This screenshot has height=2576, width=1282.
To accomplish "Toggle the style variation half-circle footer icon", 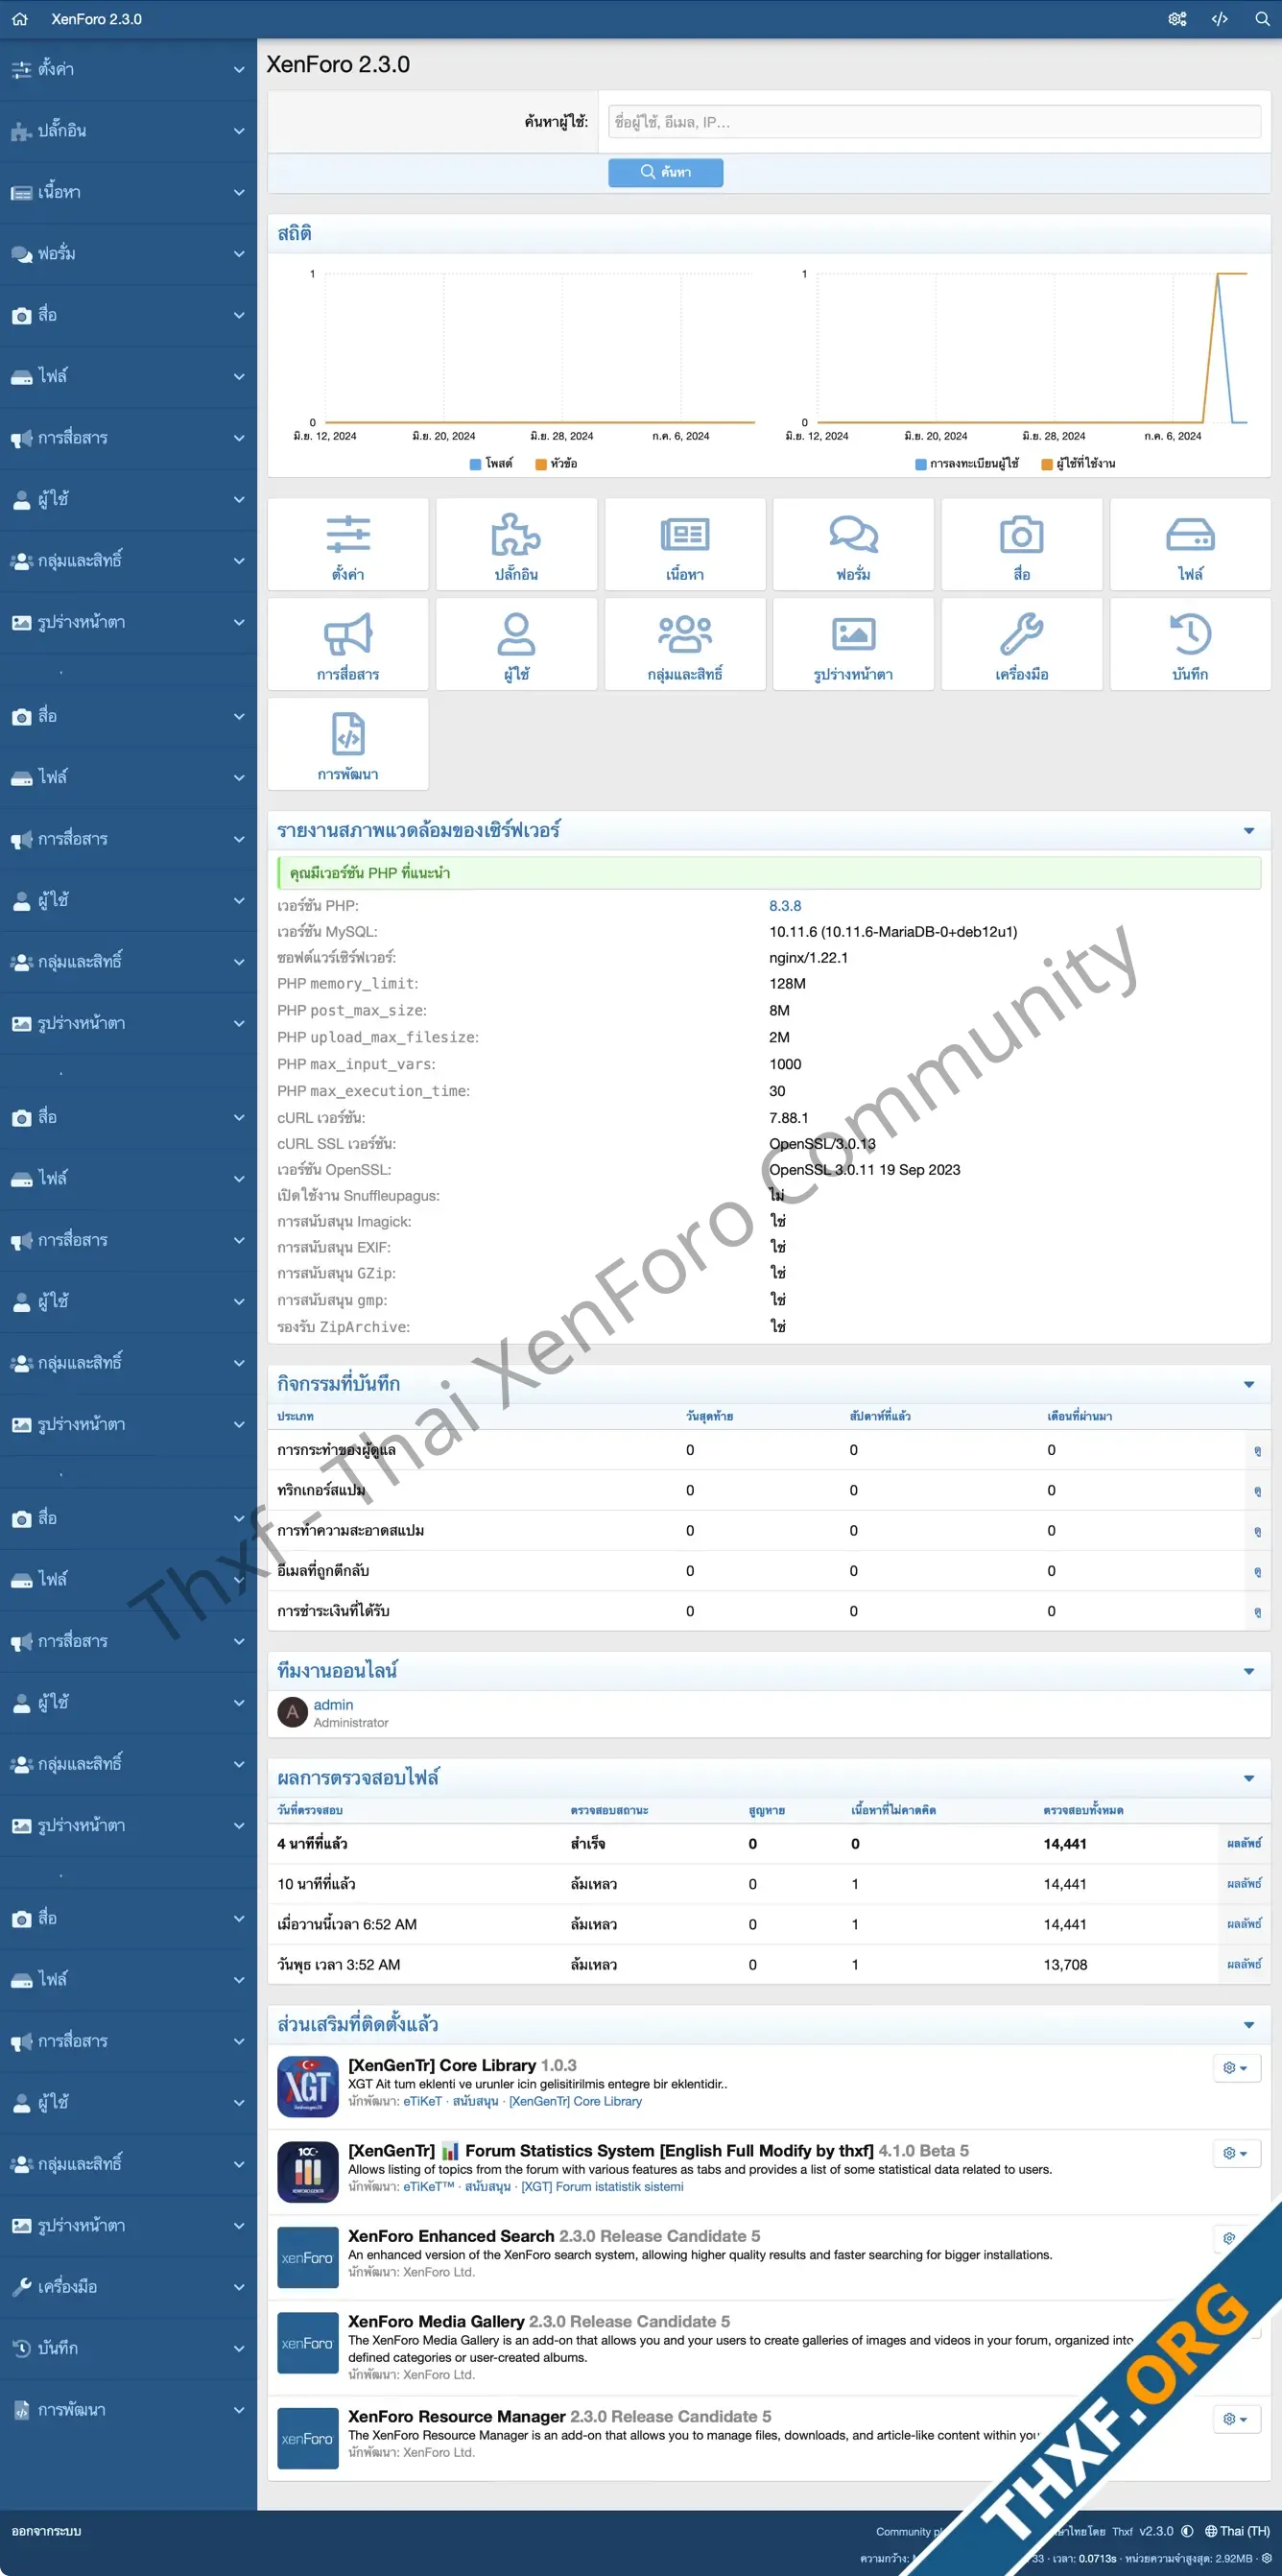I will coord(1187,2531).
